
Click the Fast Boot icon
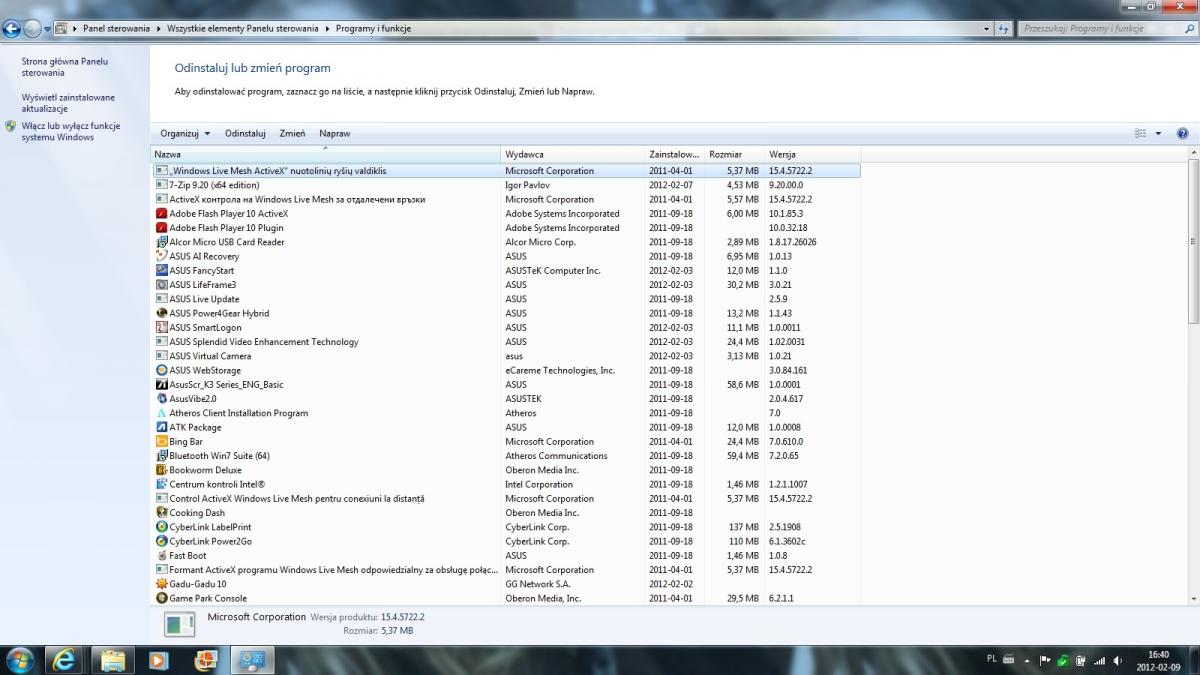161,556
